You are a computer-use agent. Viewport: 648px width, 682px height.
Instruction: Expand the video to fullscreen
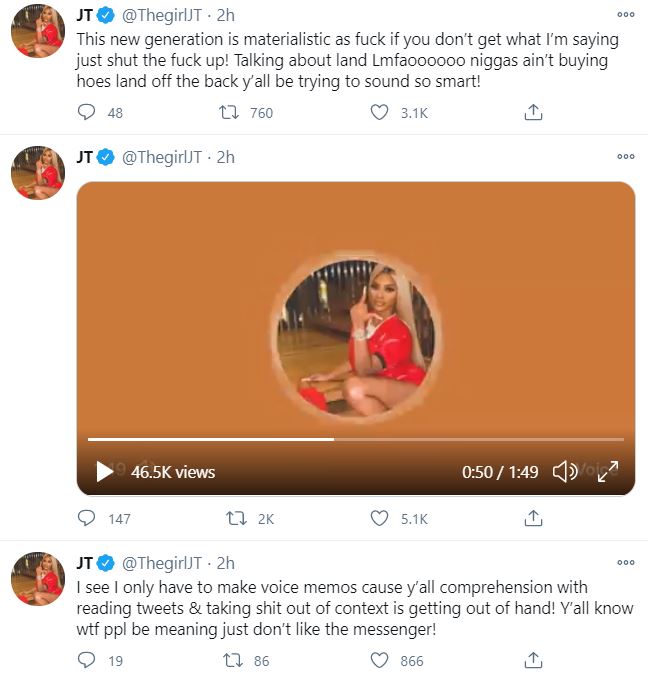tap(608, 471)
